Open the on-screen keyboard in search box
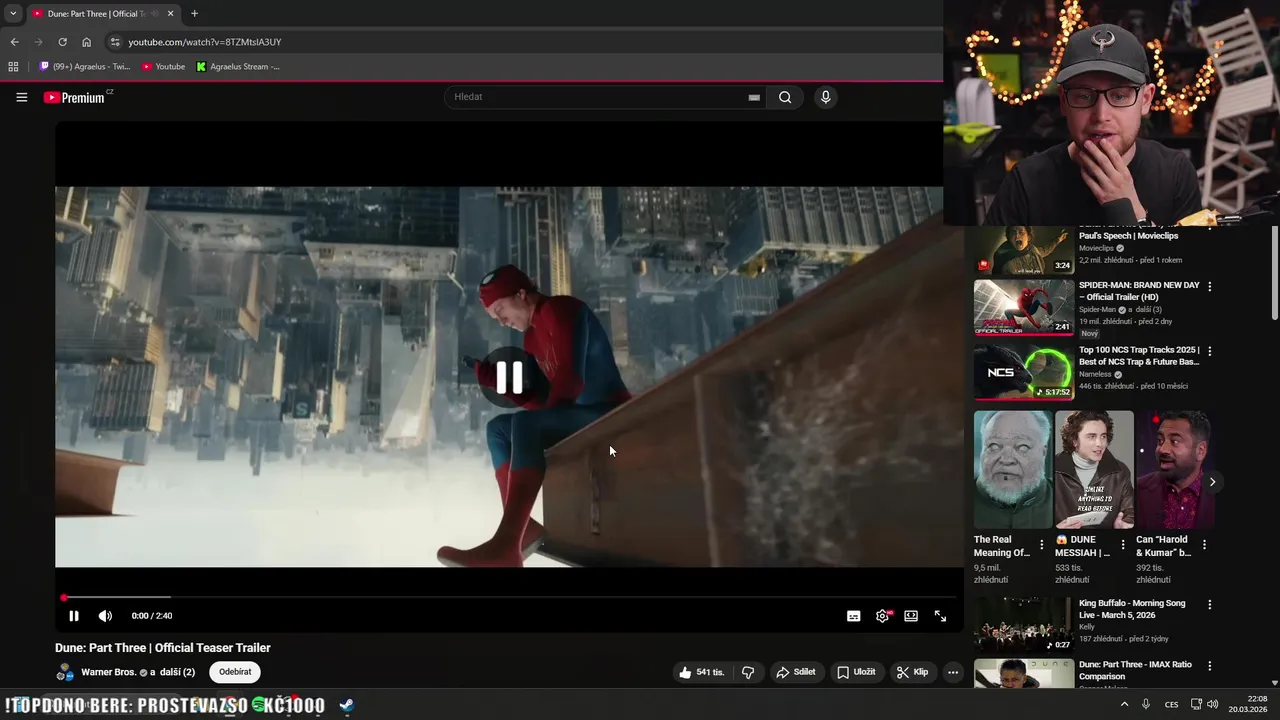This screenshot has height=720, width=1280. (754, 97)
